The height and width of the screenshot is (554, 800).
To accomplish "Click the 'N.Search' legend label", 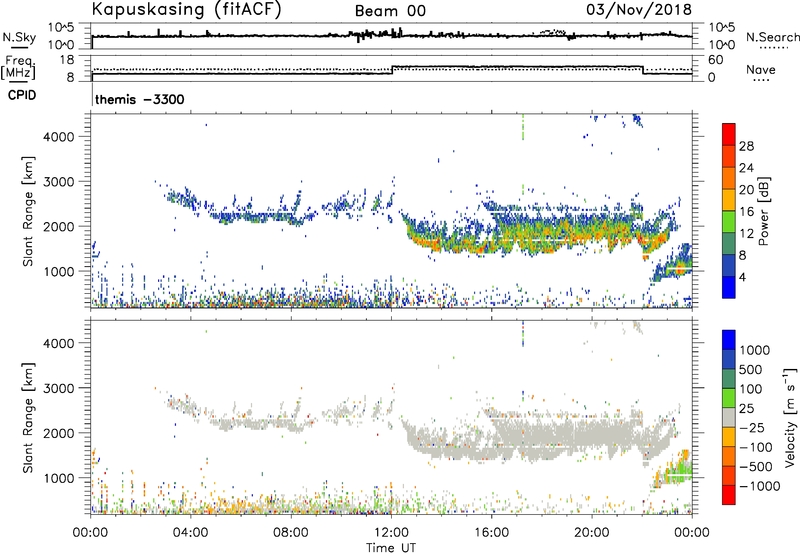I will (x=772, y=37).
